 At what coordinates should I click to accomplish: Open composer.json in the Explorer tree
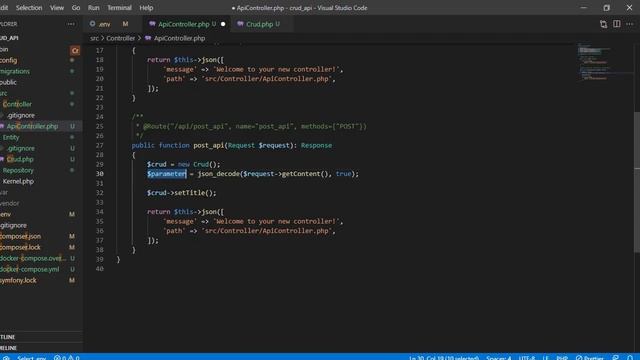[41, 236]
